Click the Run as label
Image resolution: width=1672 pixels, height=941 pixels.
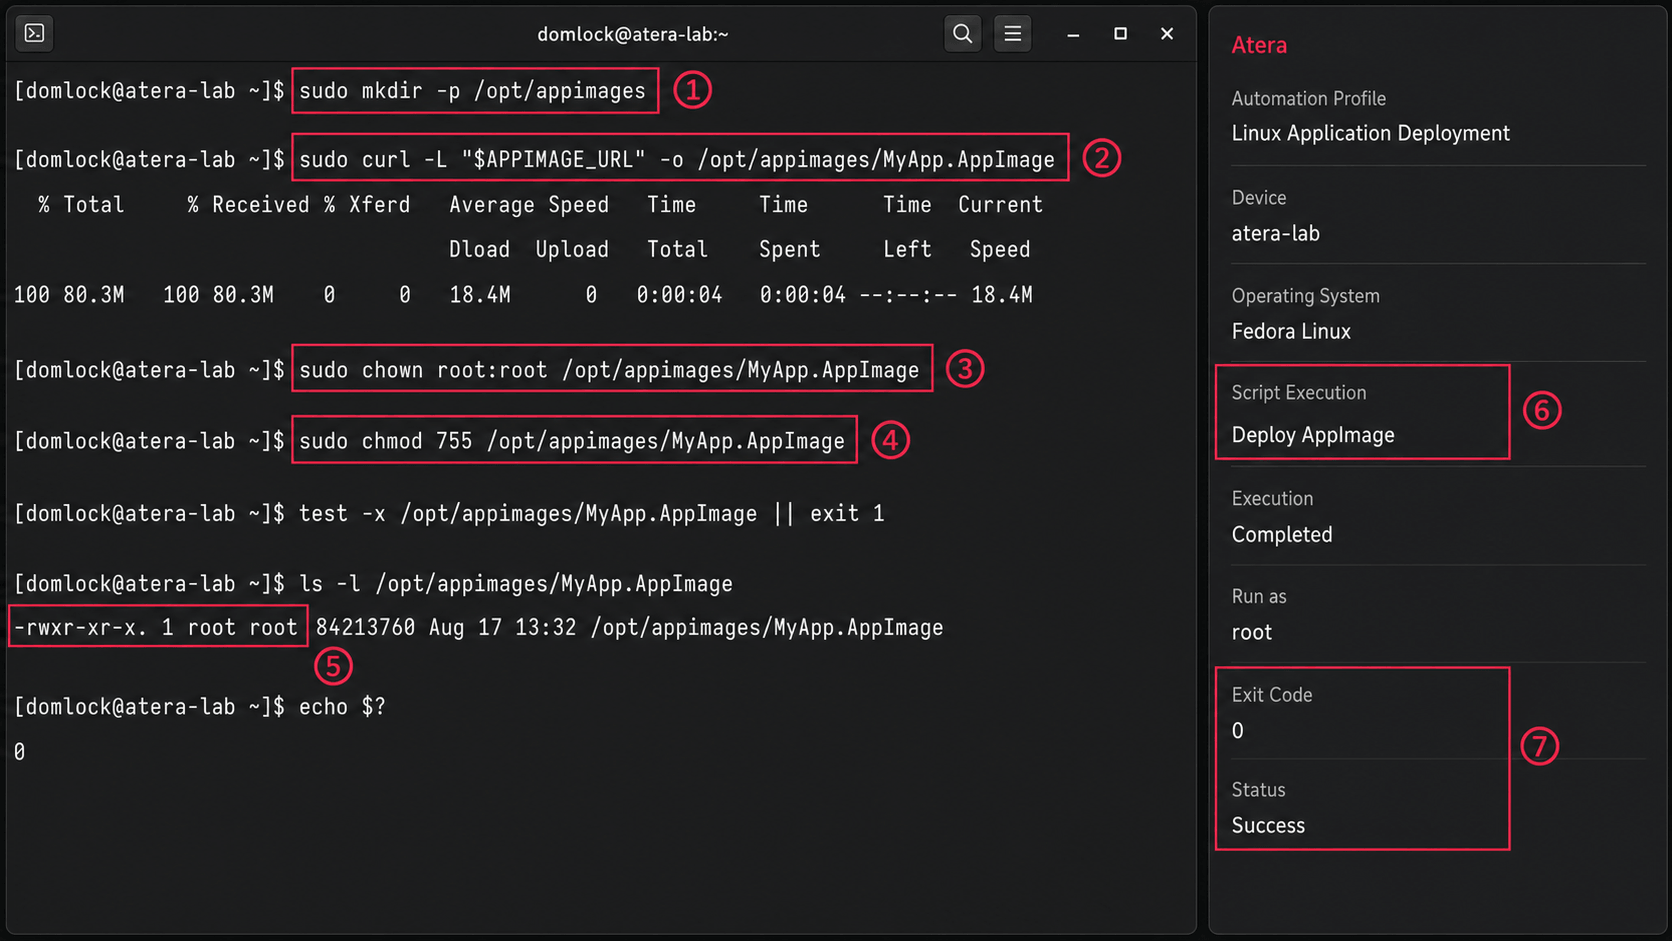(x=1259, y=597)
